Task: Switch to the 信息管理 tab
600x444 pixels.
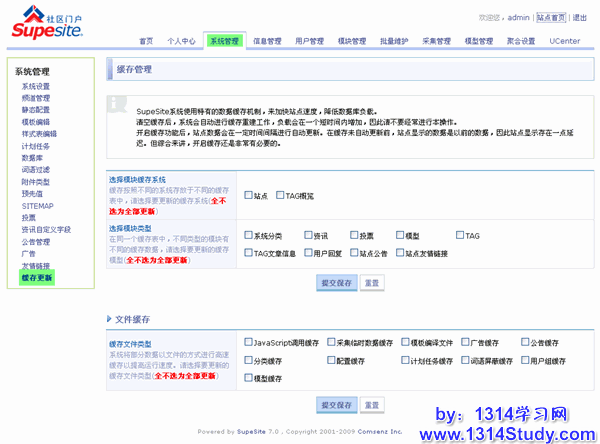Action: click(x=267, y=41)
